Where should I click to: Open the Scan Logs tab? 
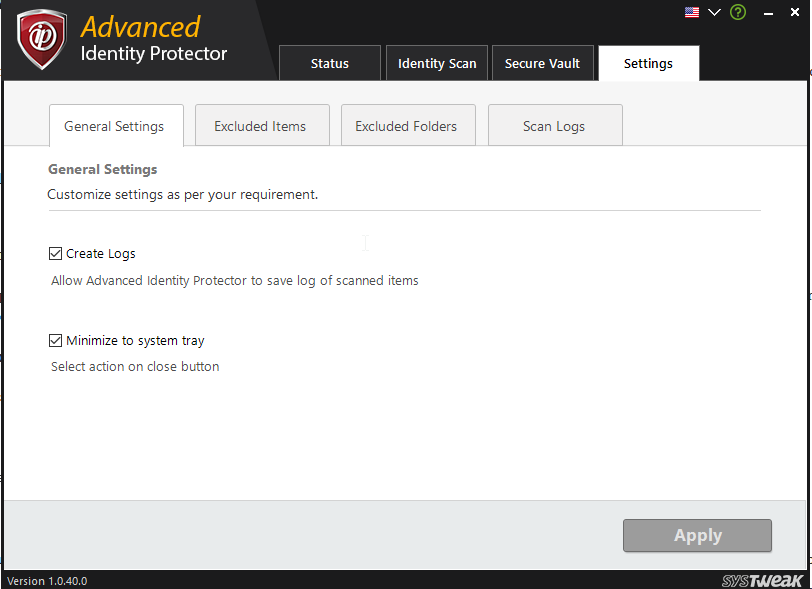coord(554,125)
